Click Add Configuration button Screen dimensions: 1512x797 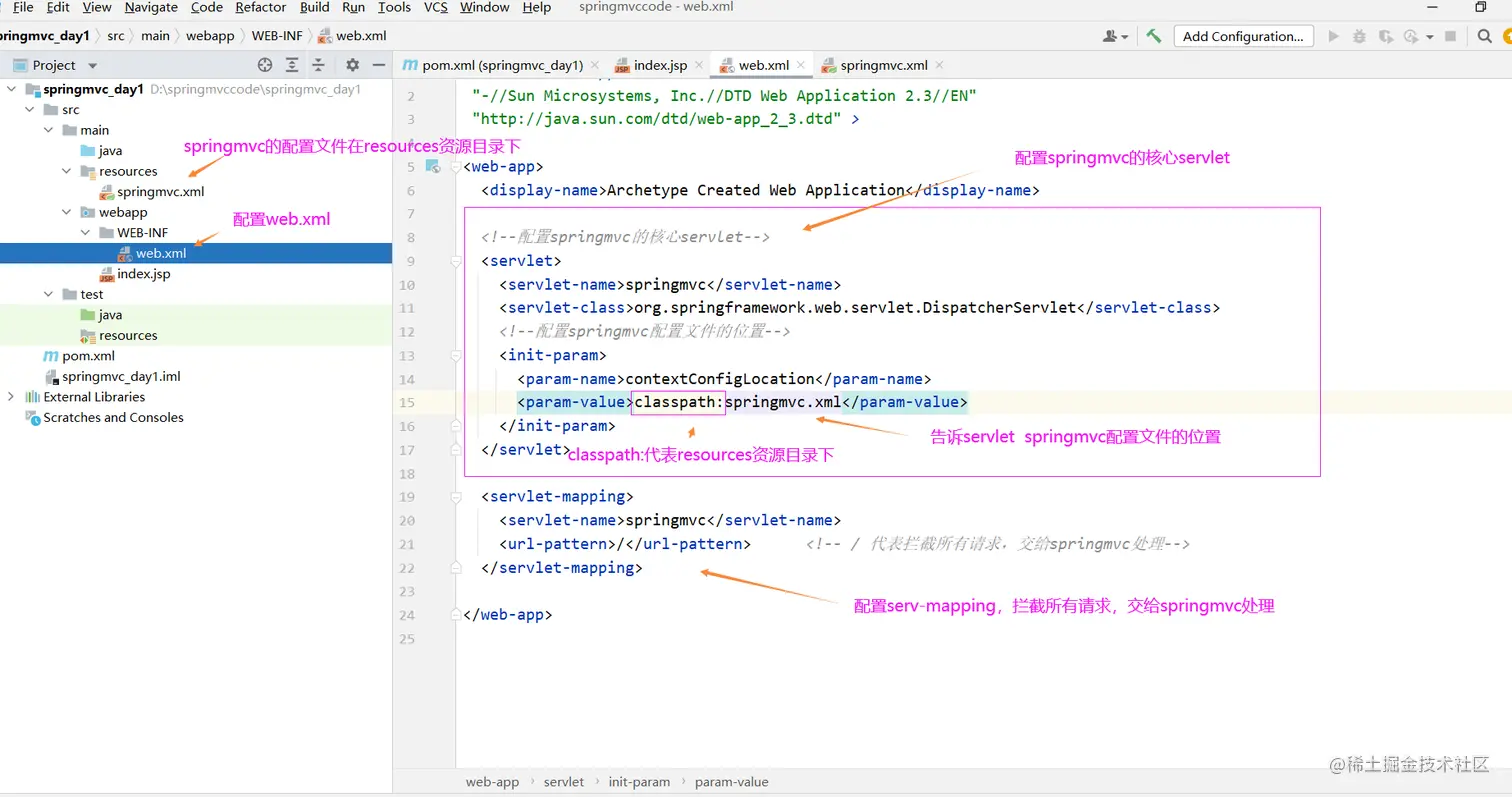(1242, 36)
